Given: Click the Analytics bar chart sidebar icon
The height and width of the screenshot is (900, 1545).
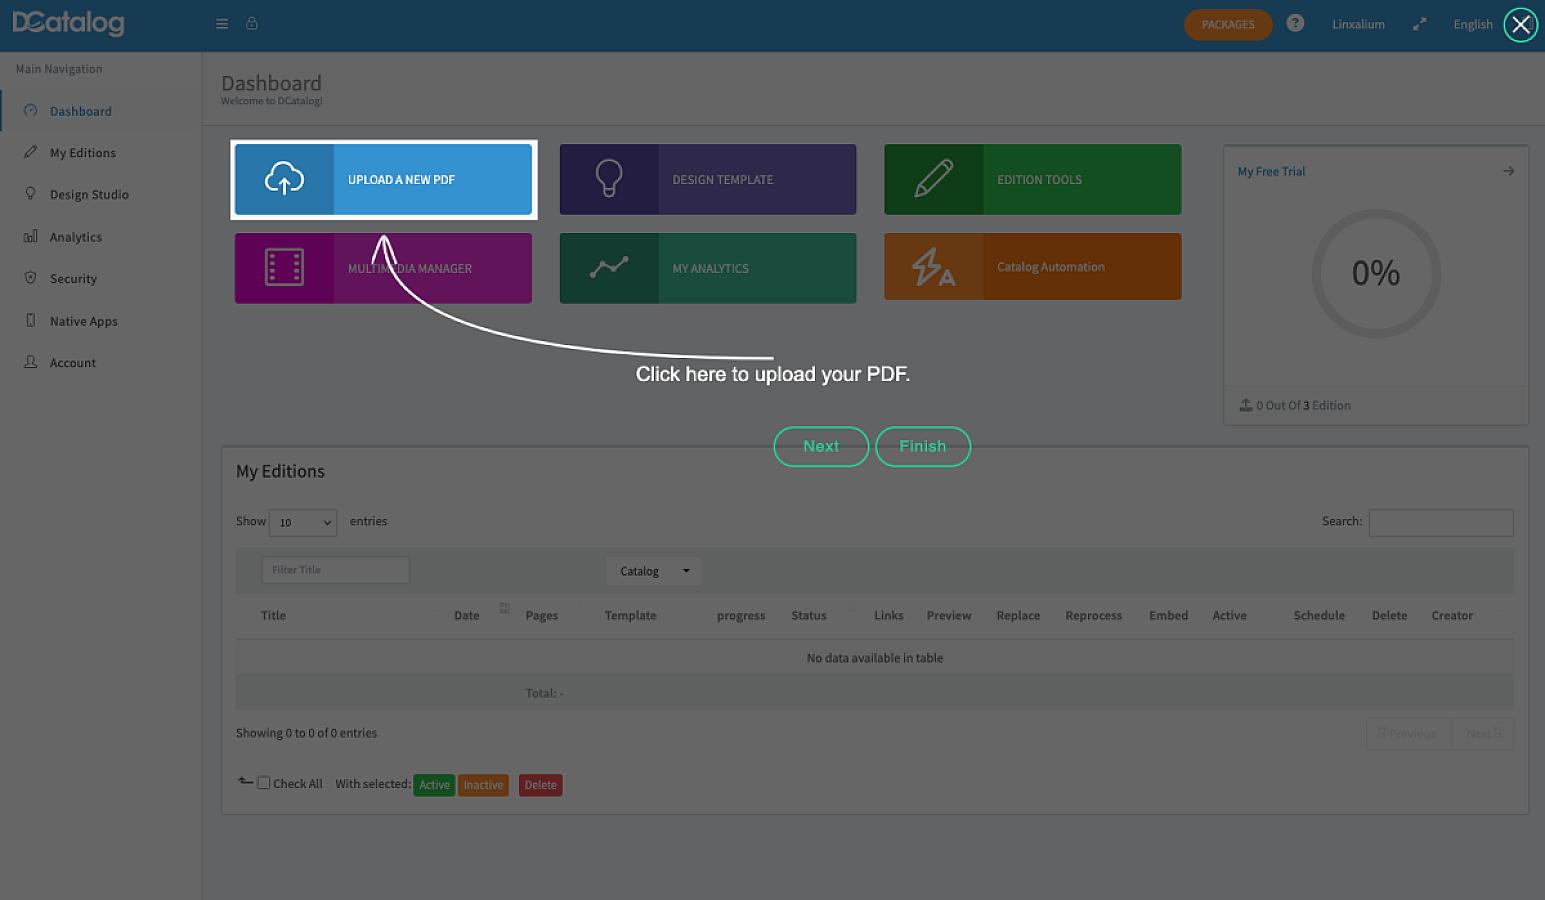Looking at the screenshot, I should (x=30, y=236).
